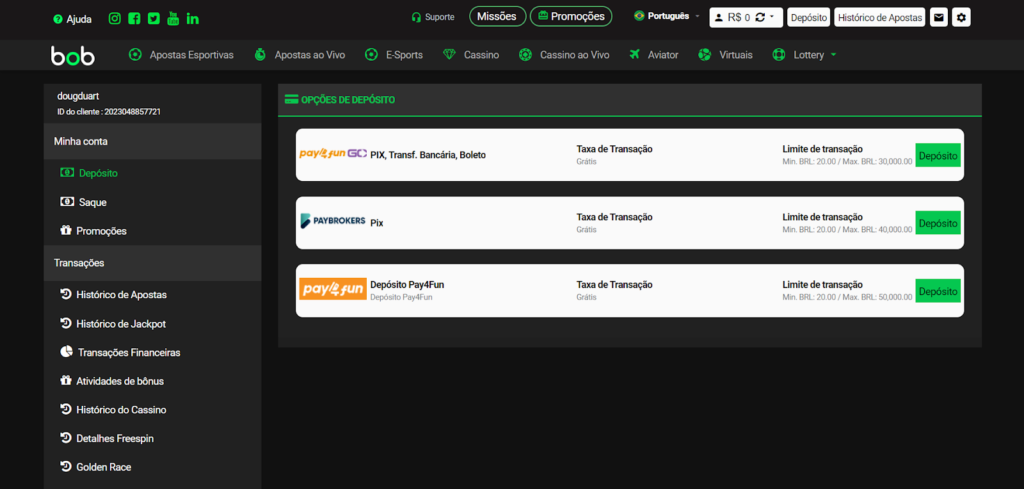Select the Pay4Fun GO deposit logo
The height and width of the screenshot is (489, 1024).
tap(333, 155)
